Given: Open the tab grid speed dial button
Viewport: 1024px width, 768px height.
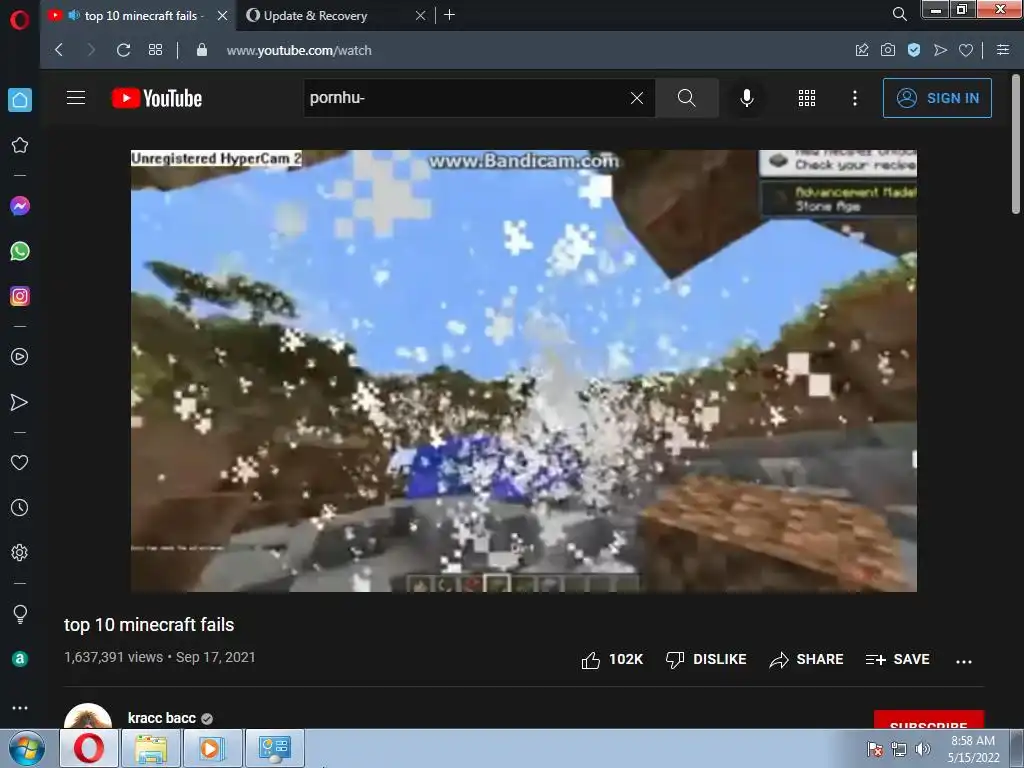Looking at the screenshot, I should [155, 50].
